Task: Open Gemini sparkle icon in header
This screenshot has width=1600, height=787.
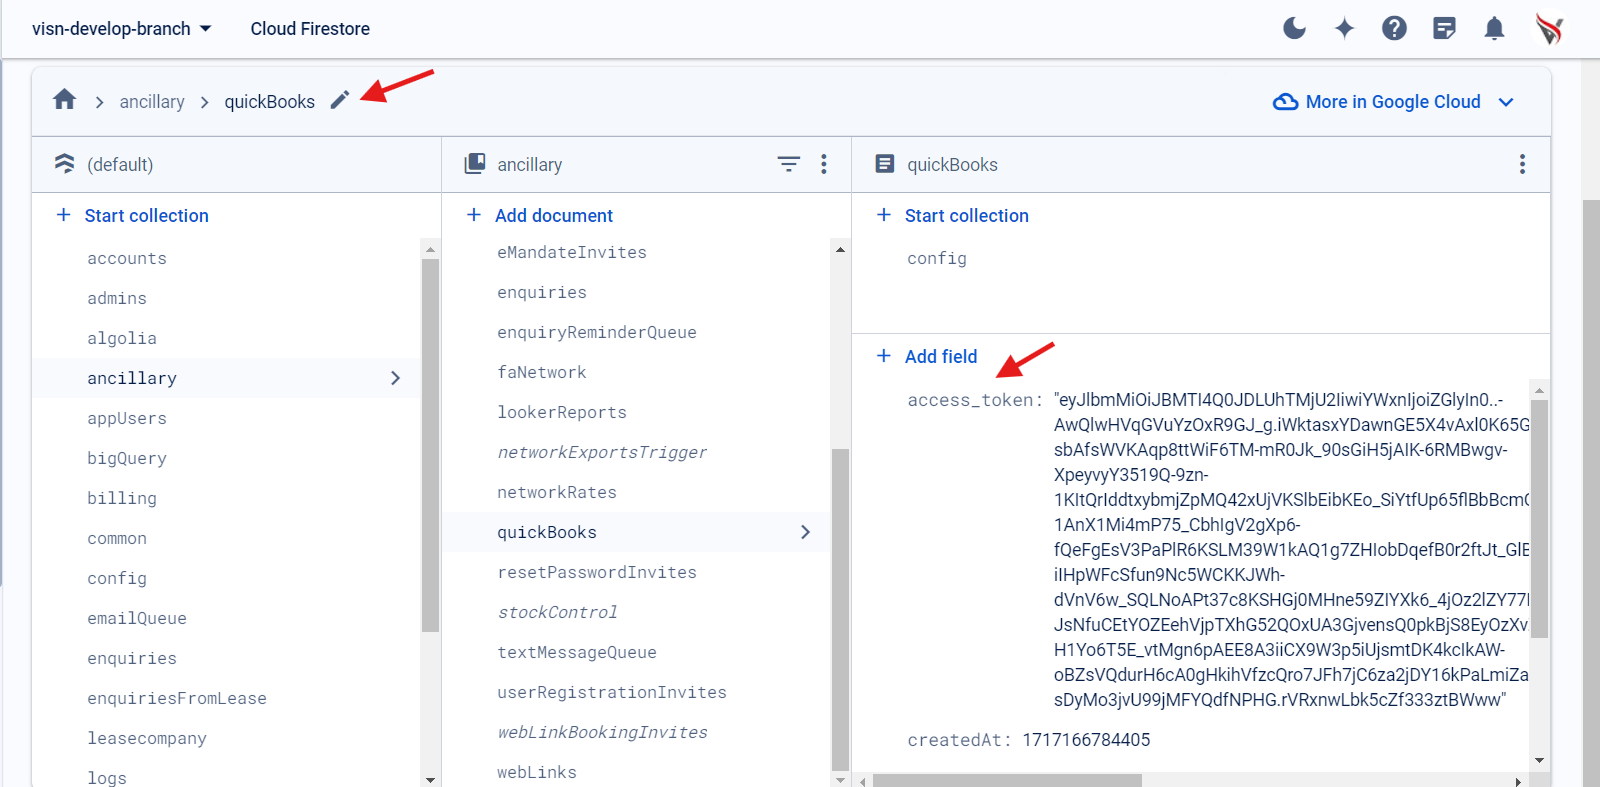Action: [1344, 28]
